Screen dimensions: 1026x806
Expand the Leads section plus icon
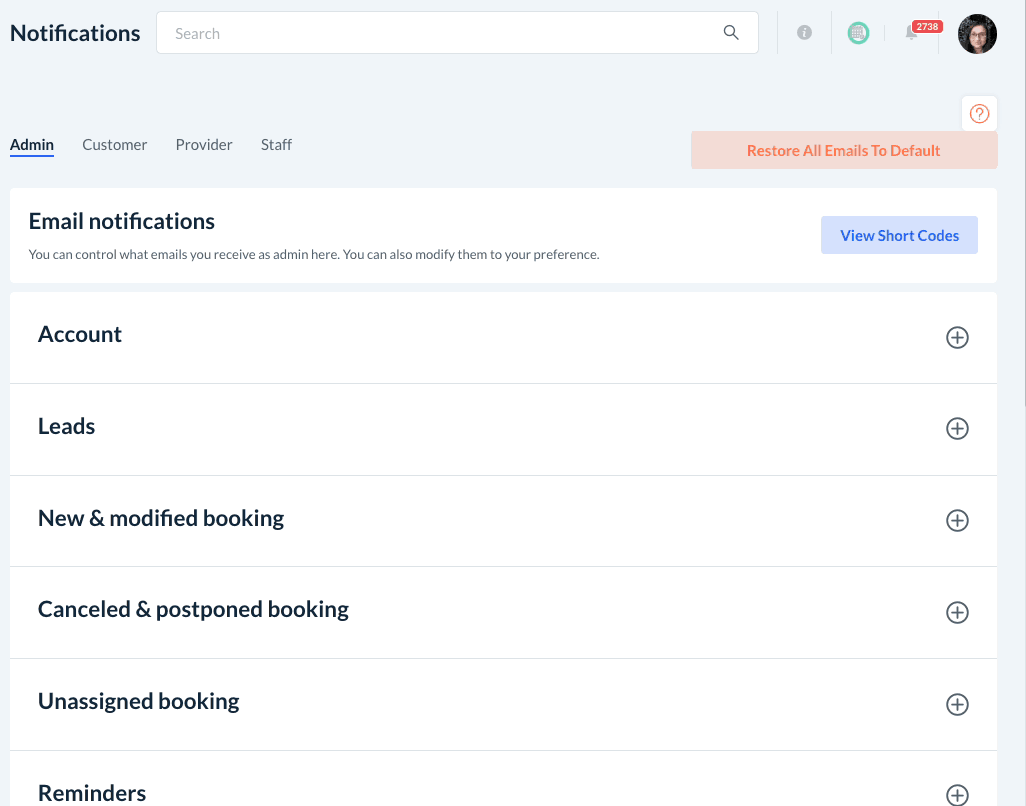[x=957, y=429]
